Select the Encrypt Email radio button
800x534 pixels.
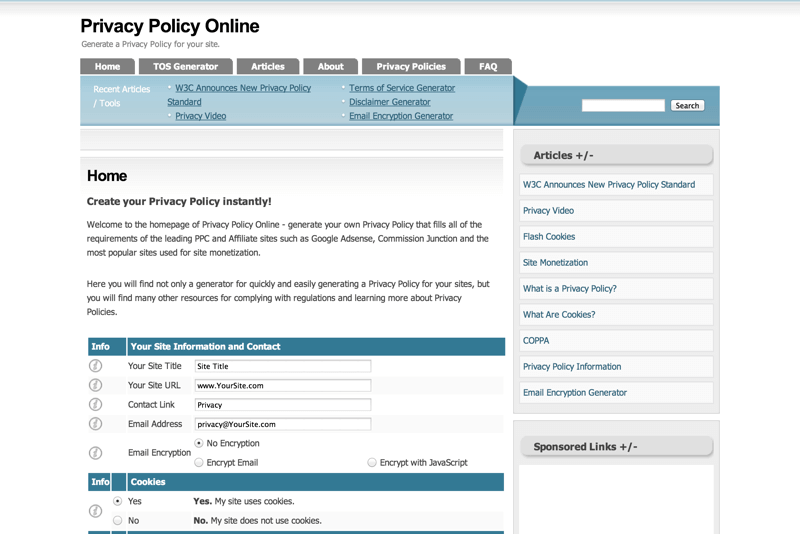pyautogui.click(x=199, y=463)
